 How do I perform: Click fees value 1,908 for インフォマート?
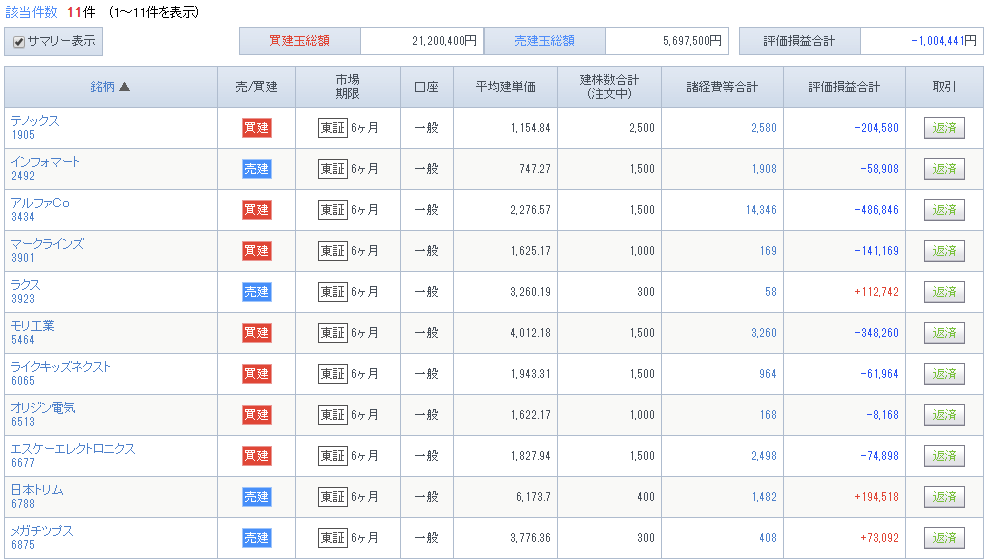[763, 169]
